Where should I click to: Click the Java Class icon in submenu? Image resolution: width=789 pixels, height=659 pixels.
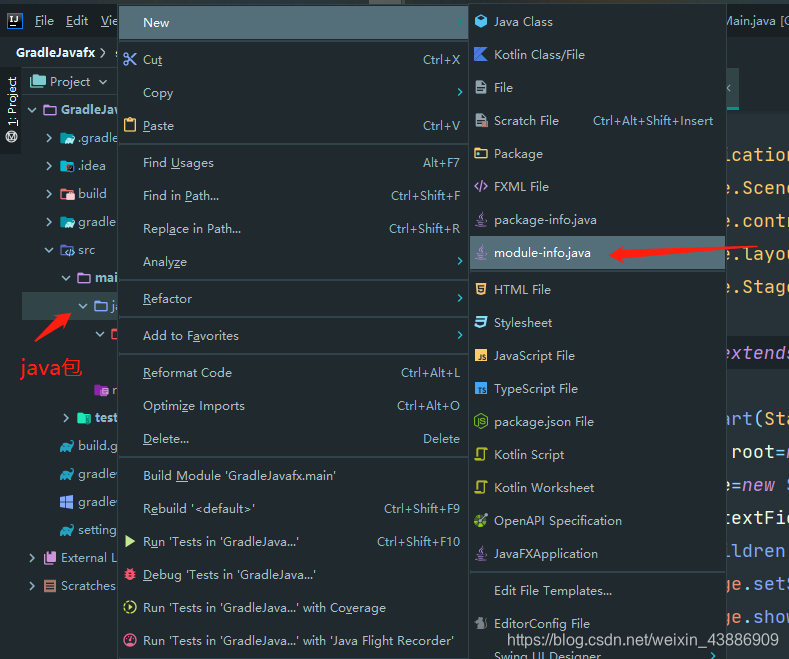click(481, 21)
